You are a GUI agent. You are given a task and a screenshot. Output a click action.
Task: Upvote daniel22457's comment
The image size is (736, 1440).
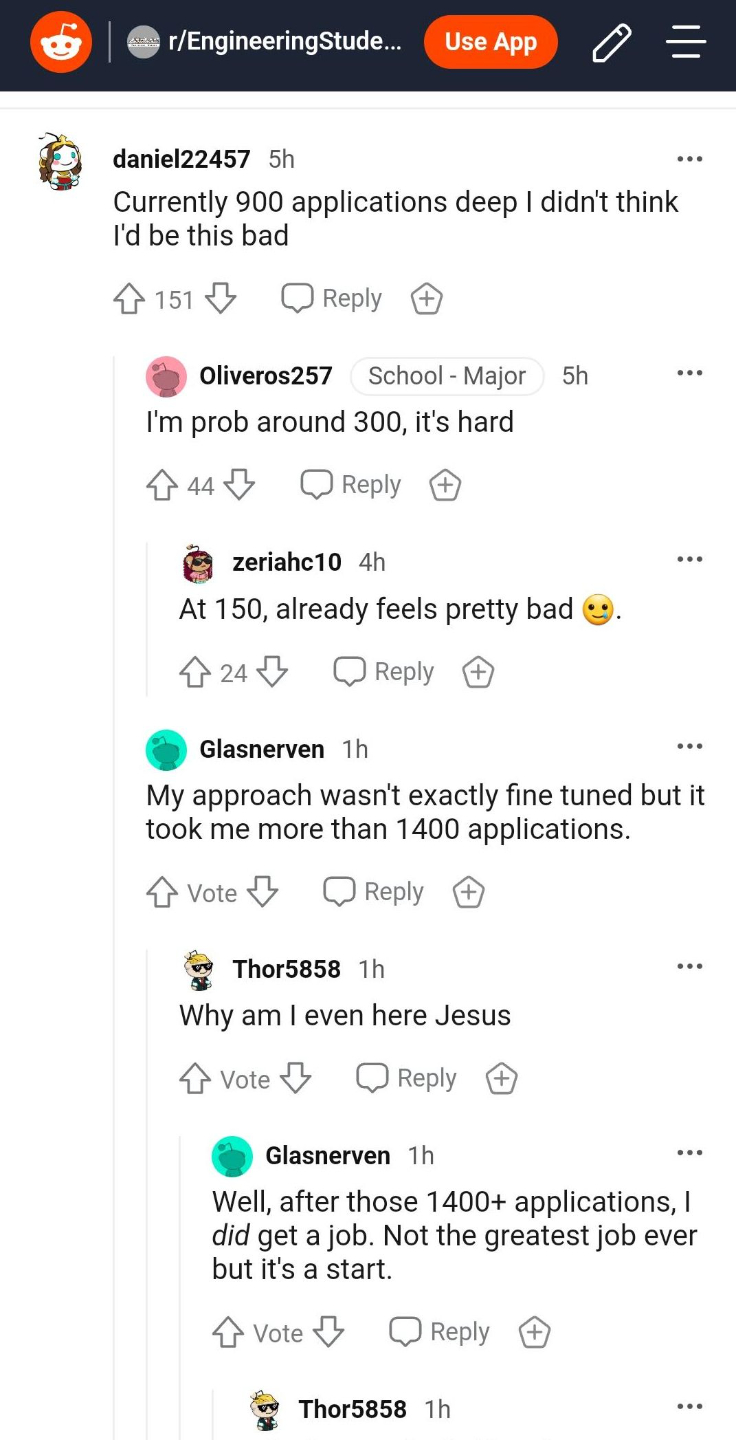click(x=129, y=299)
